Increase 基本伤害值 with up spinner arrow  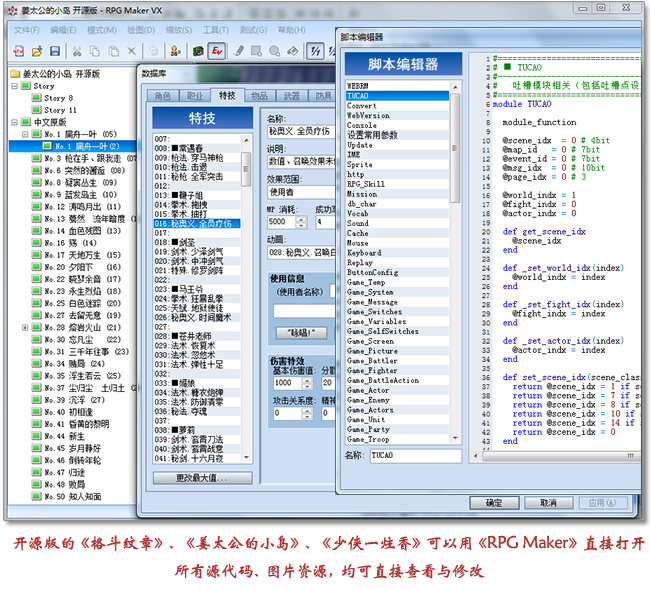(x=307, y=380)
